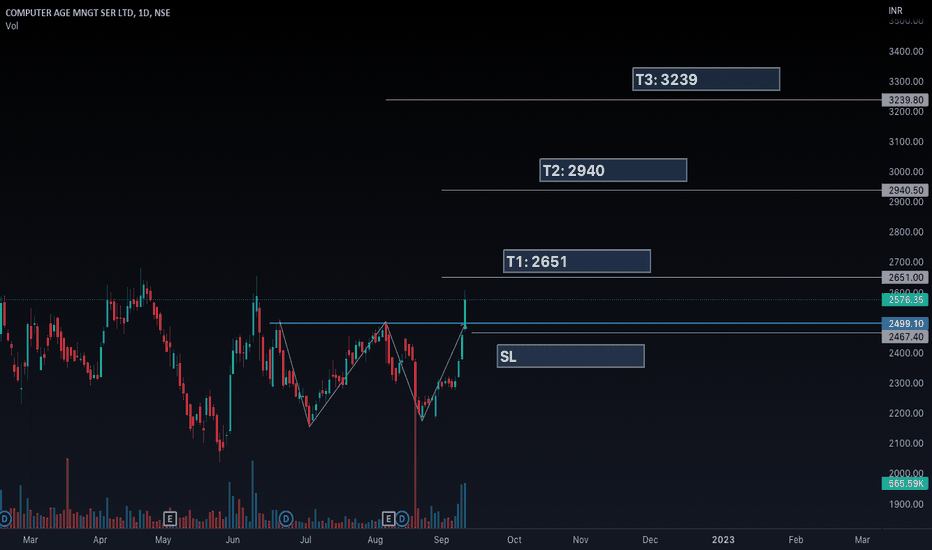Click the Jul label on time axis
This screenshot has height=550, width=932.
click(x=306, y=540)
